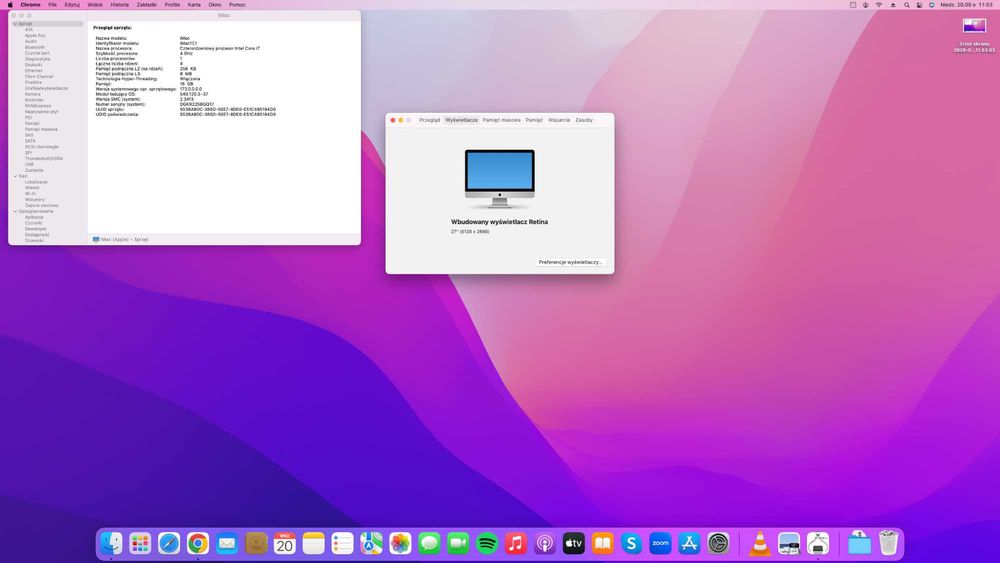Image resolution: width=1000 pixels, height=563 pixels.
Task: Open the Contacts app in Dock
Action: click(256, 543)
